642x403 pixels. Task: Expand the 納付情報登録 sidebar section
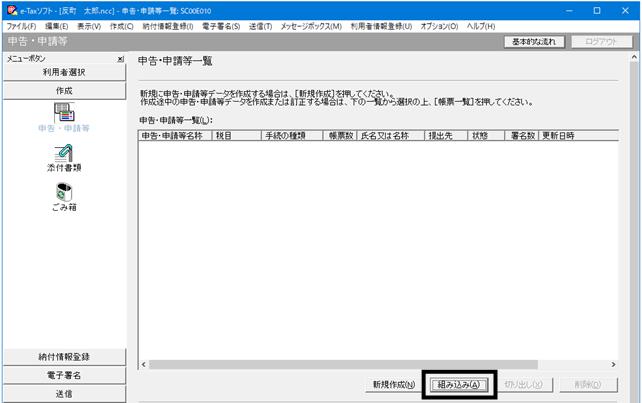64,357
